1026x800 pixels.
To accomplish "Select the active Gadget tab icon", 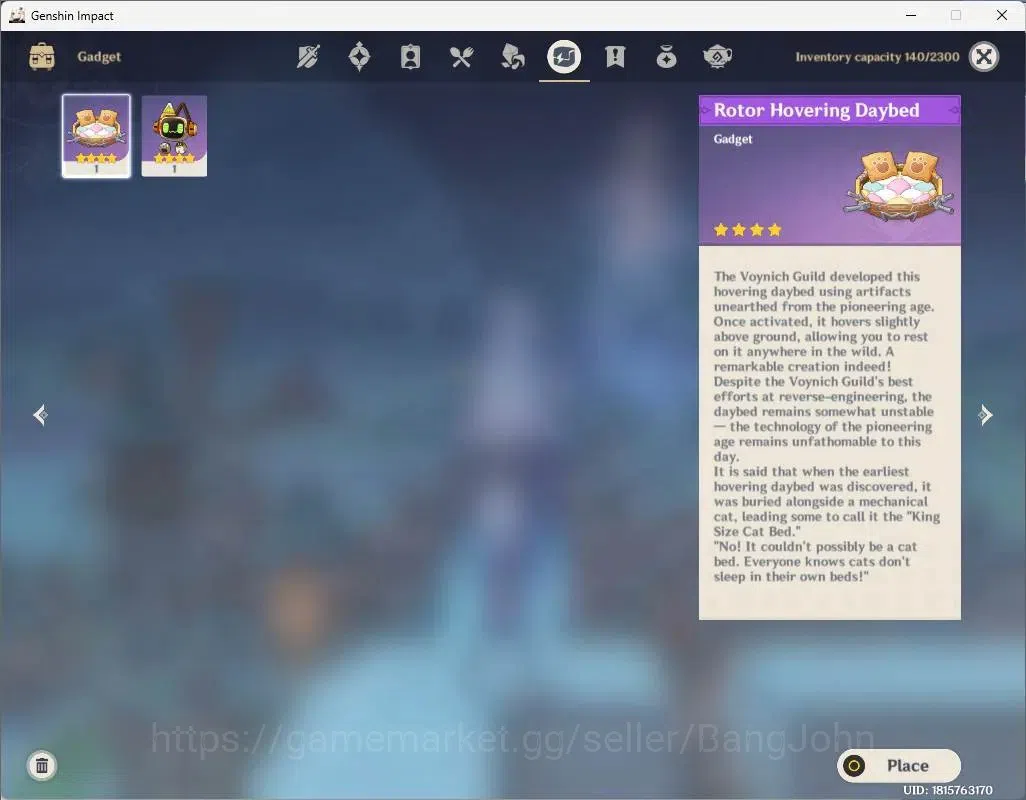I will pyautogui.click(x=564, y=57).
